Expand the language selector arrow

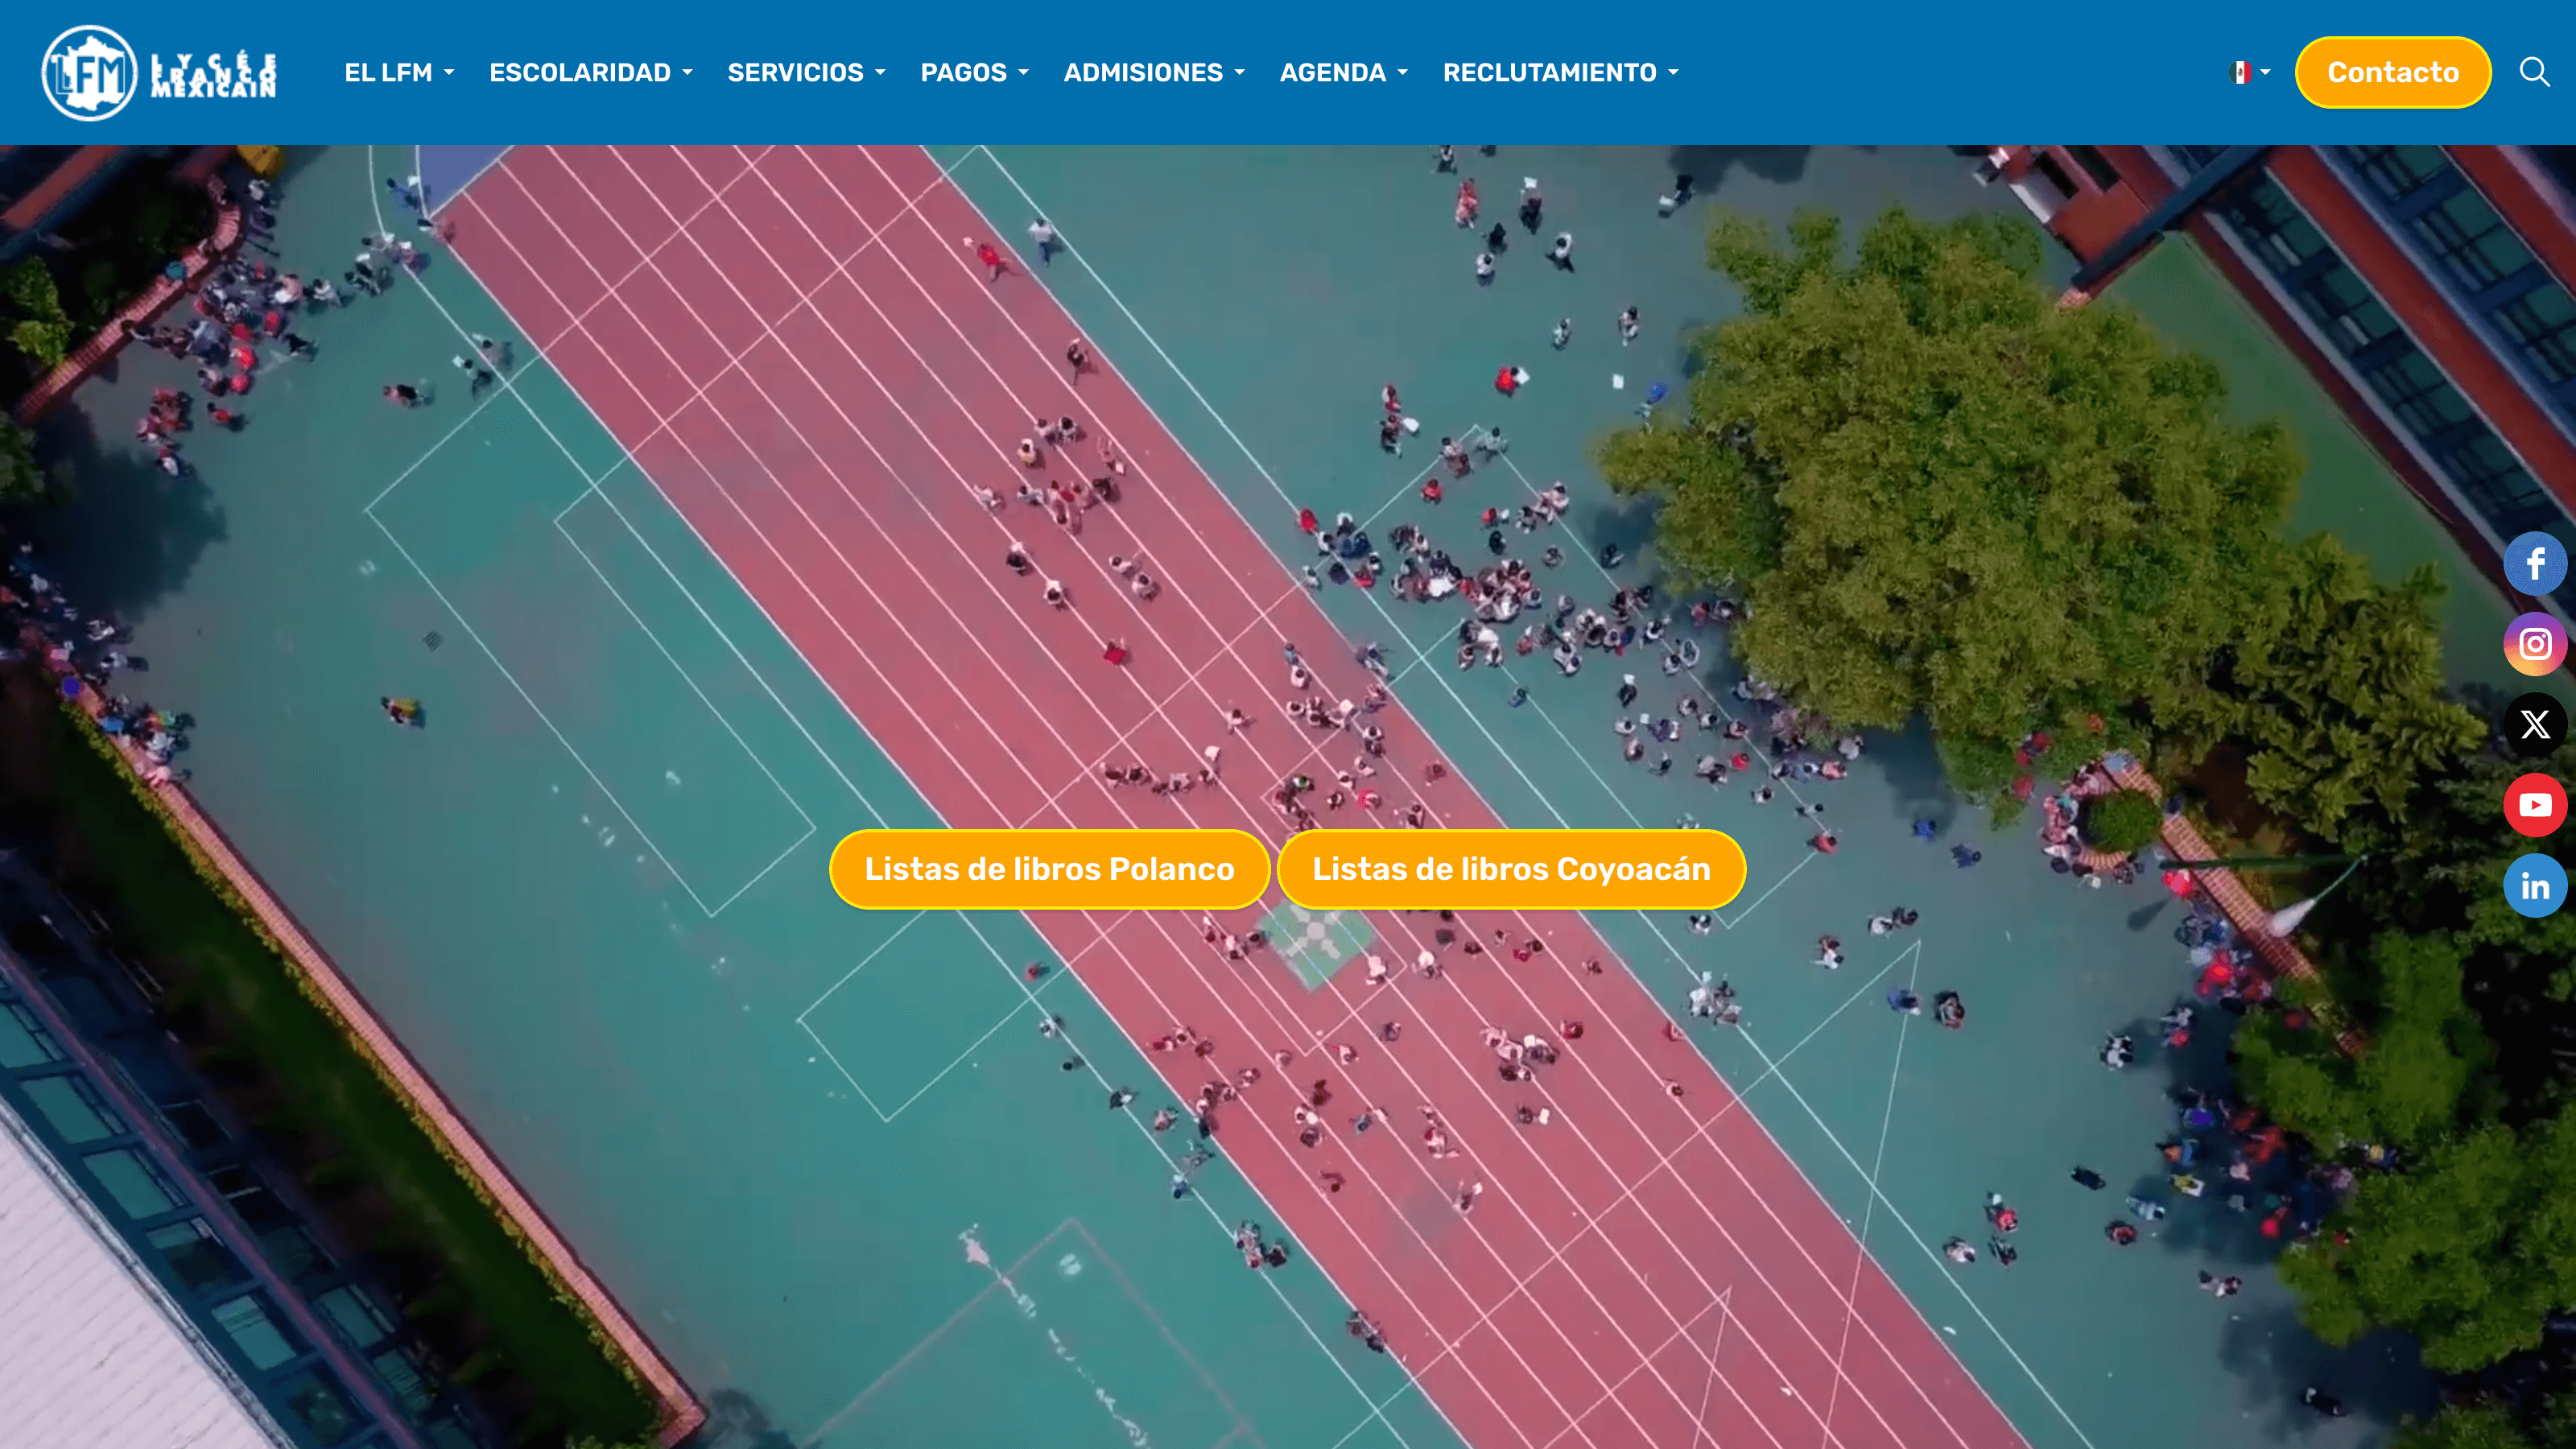click(x=2266, y=72)
